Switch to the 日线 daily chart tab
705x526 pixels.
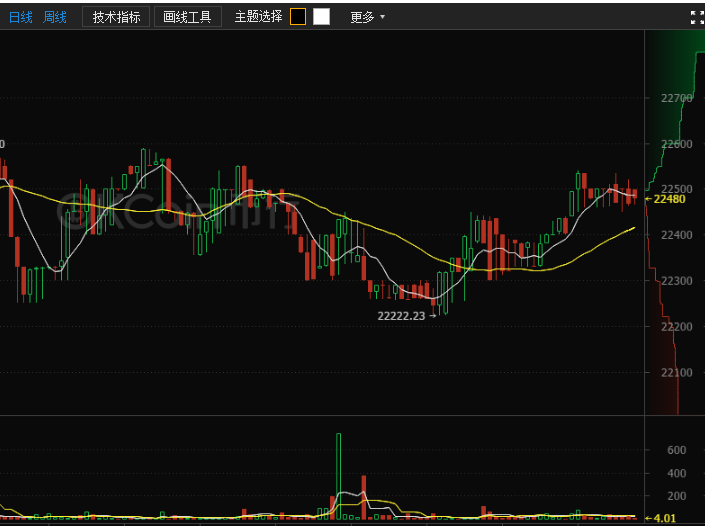[20, 17]
